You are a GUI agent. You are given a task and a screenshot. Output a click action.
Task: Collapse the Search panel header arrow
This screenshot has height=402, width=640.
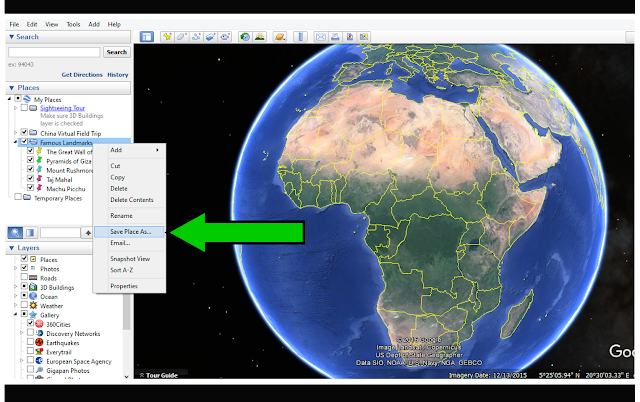tap(11, 37)
